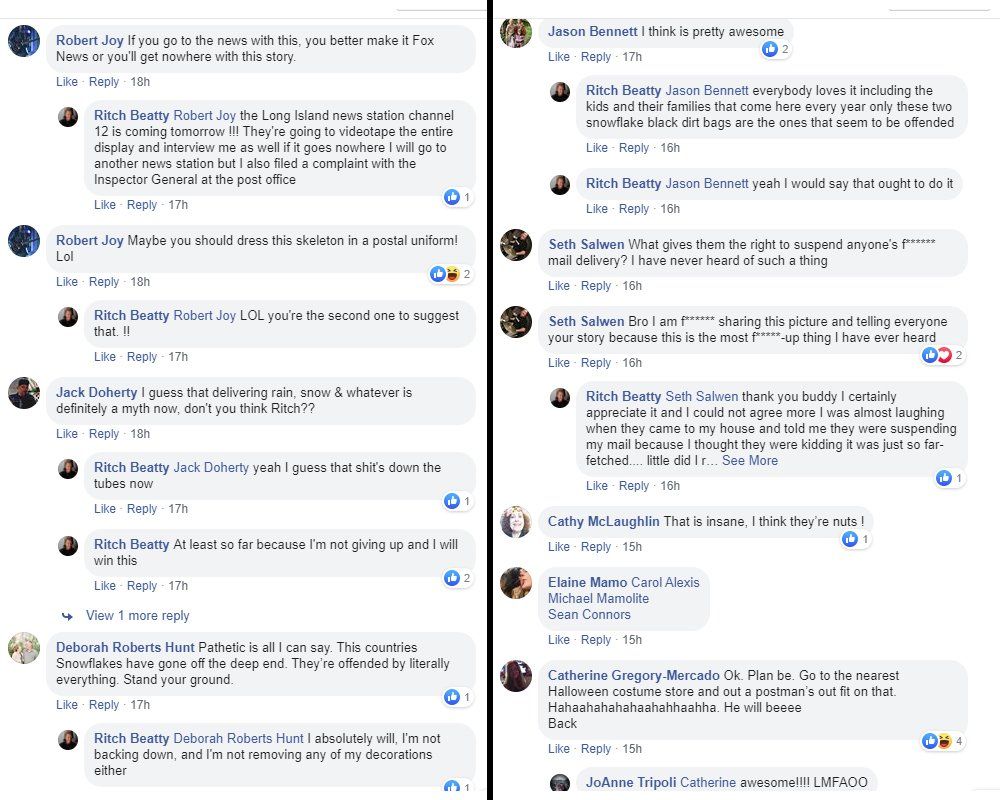Open tagged Michael Mamolite profile link

point(598,598)
